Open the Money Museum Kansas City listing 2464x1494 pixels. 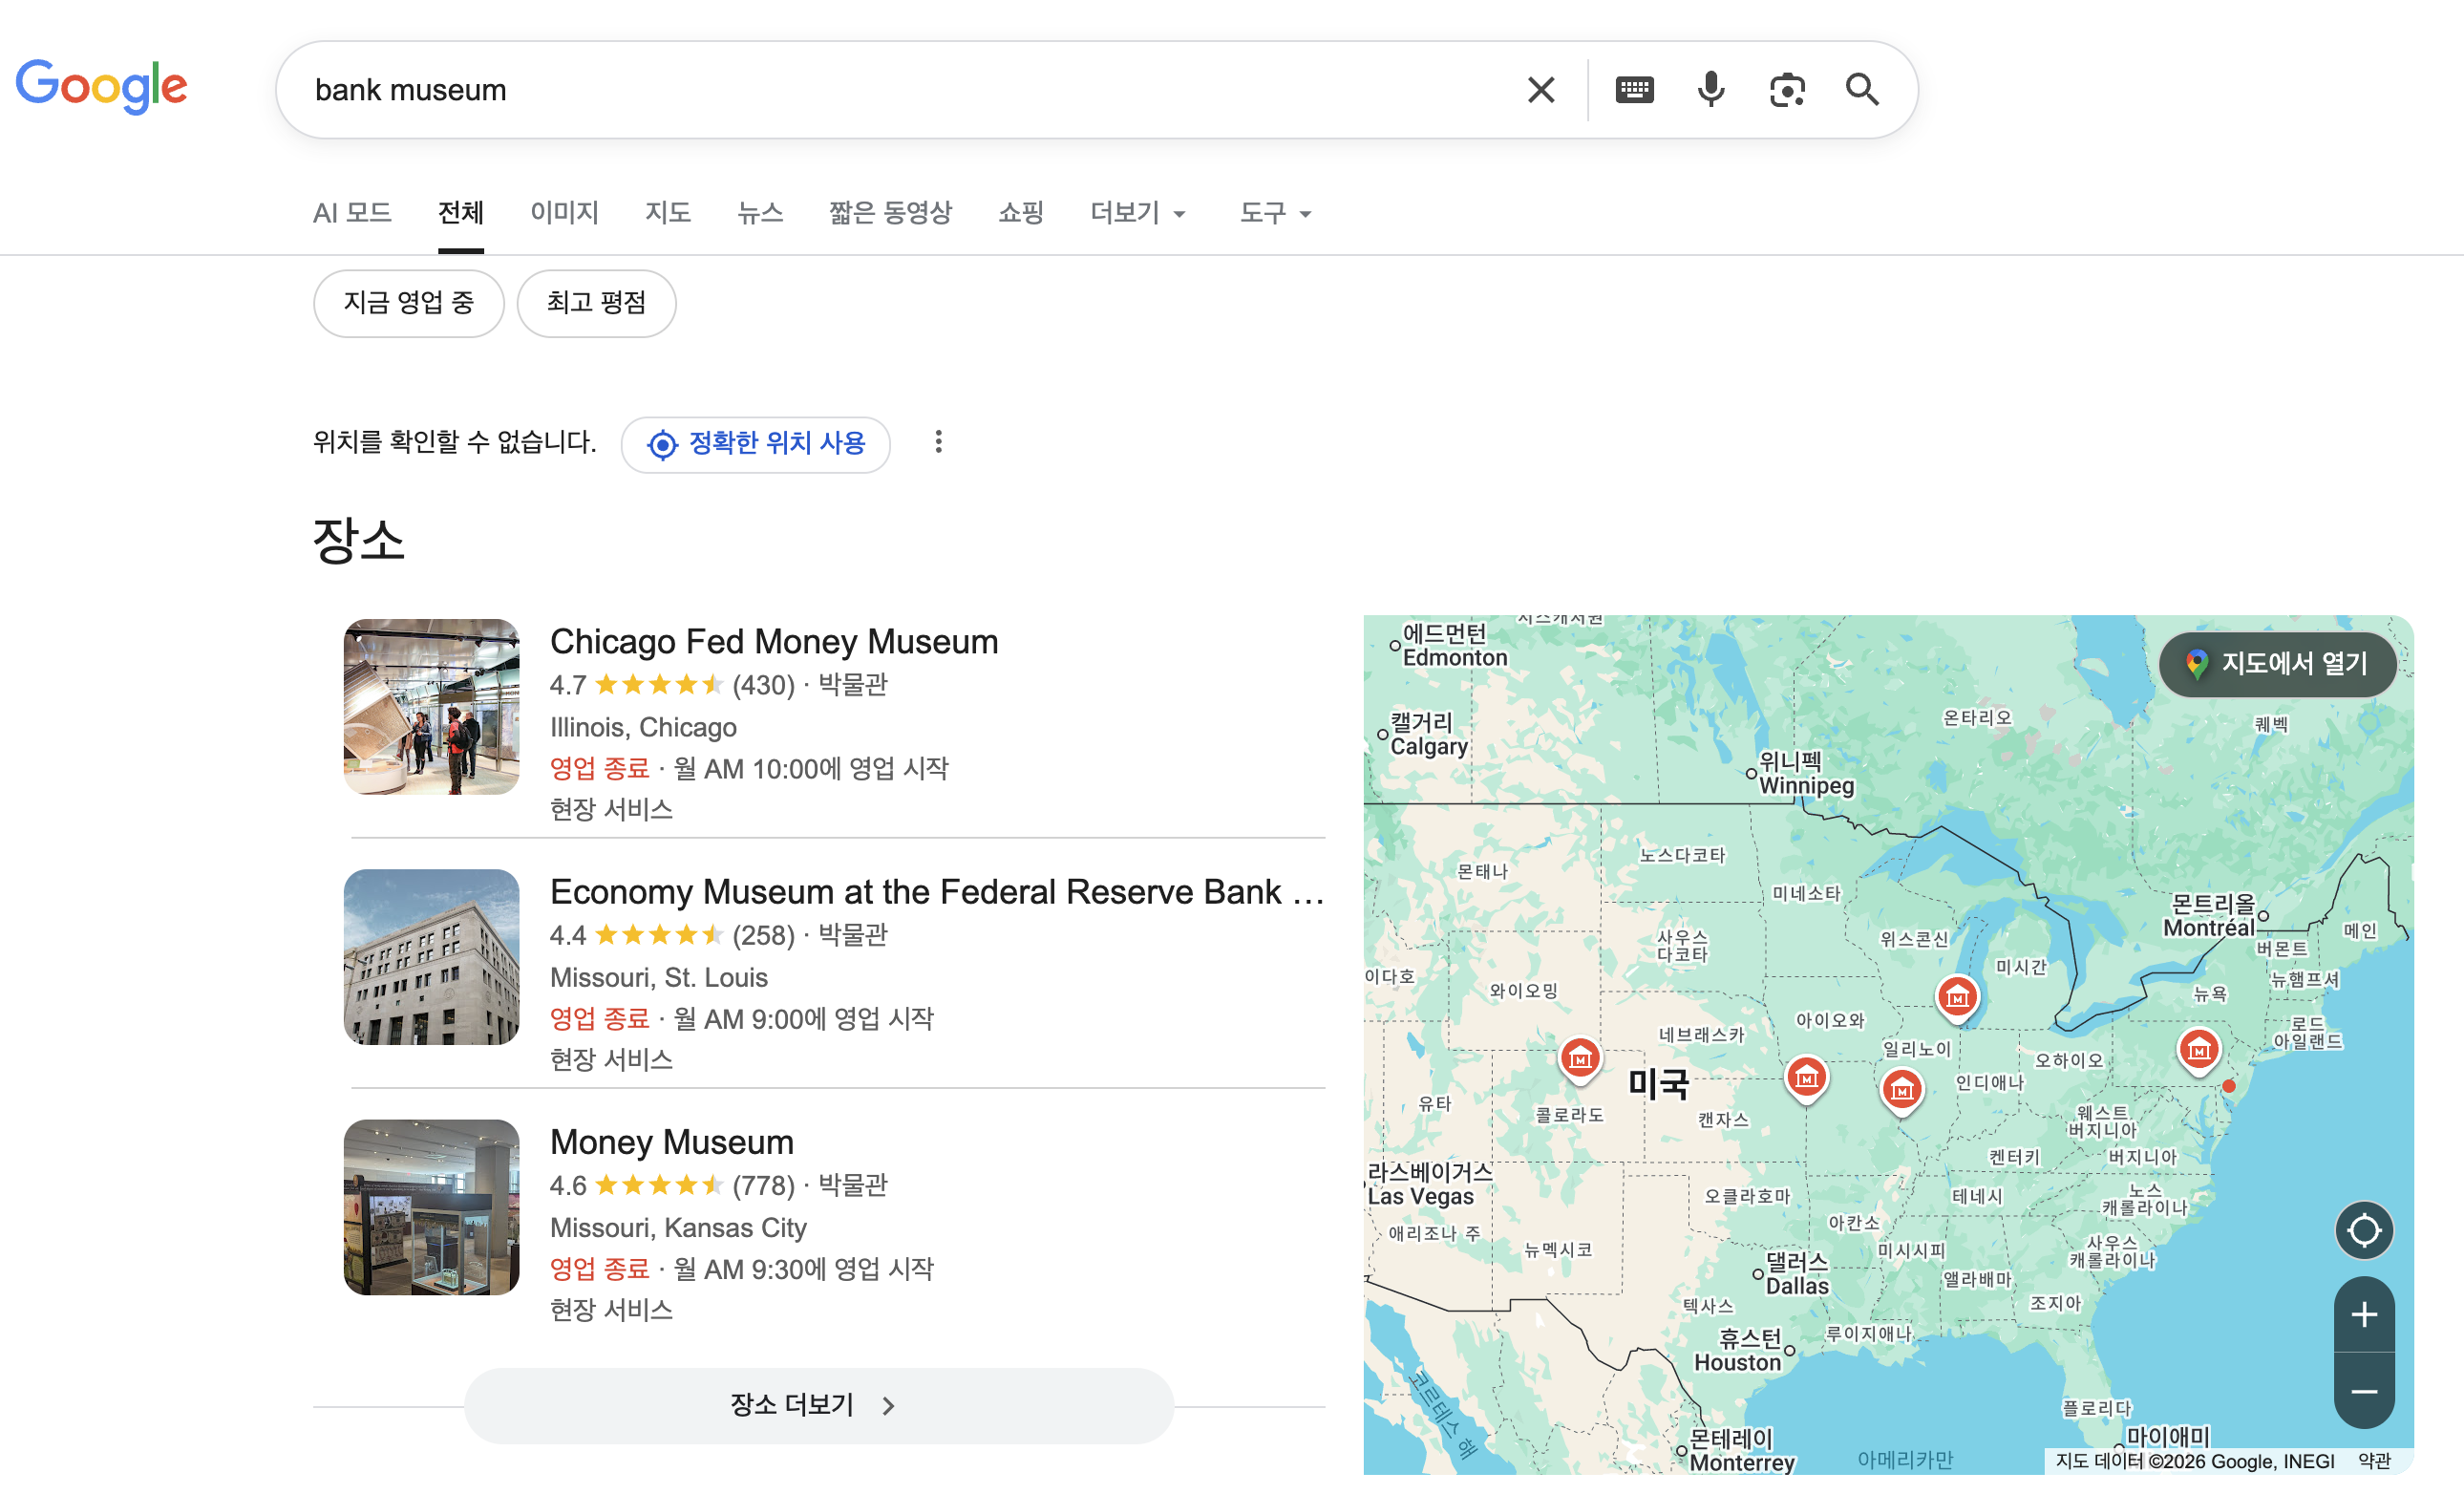point(672,1141)
